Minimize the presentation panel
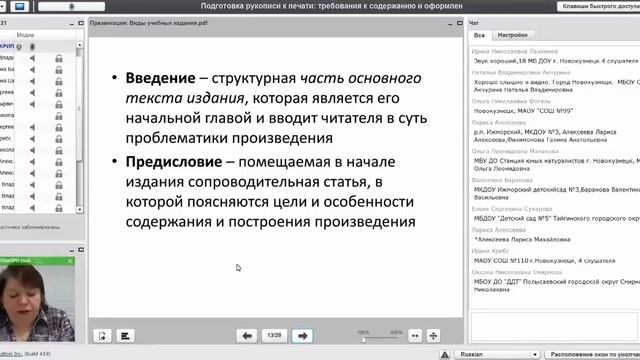The image size is (640, 360). pyautogui.click(x=450, y=24)
